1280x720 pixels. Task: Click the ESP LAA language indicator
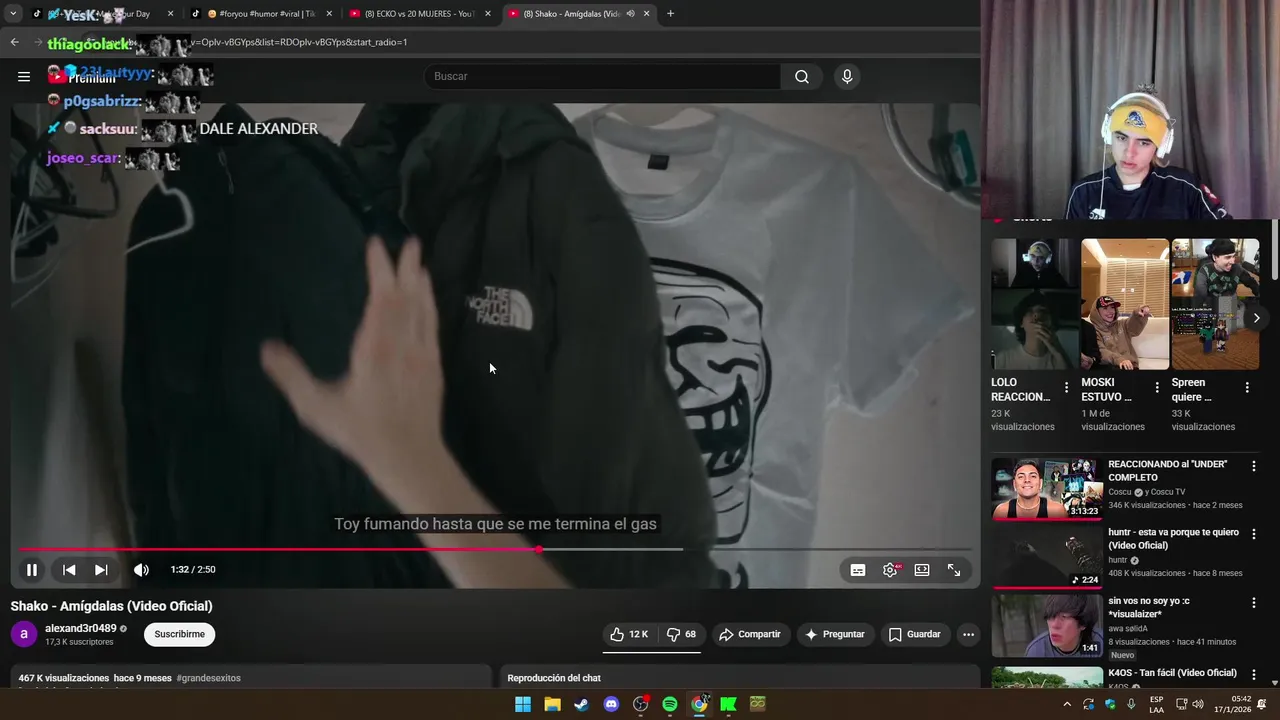(x=1156, y=704)
